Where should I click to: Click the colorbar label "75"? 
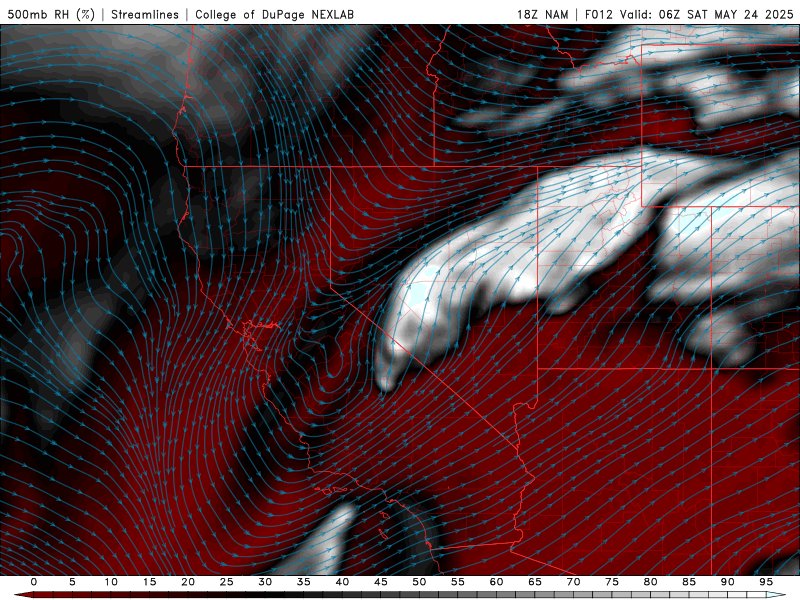tap(612, 582)
